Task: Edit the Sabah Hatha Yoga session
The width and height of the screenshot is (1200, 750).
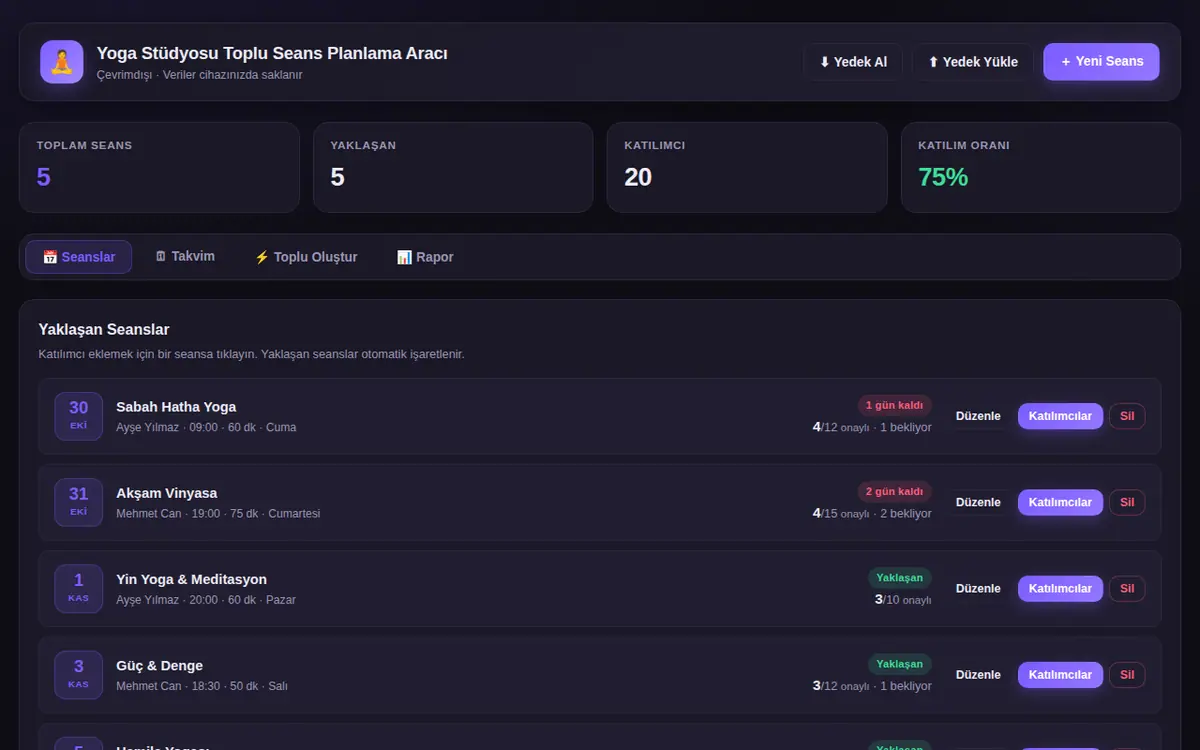Action: tap(978, 416)
